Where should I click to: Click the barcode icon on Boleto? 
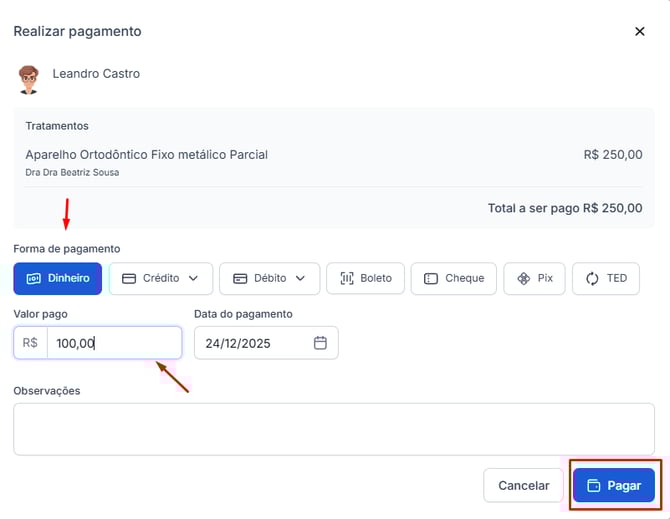click(347, 278)
